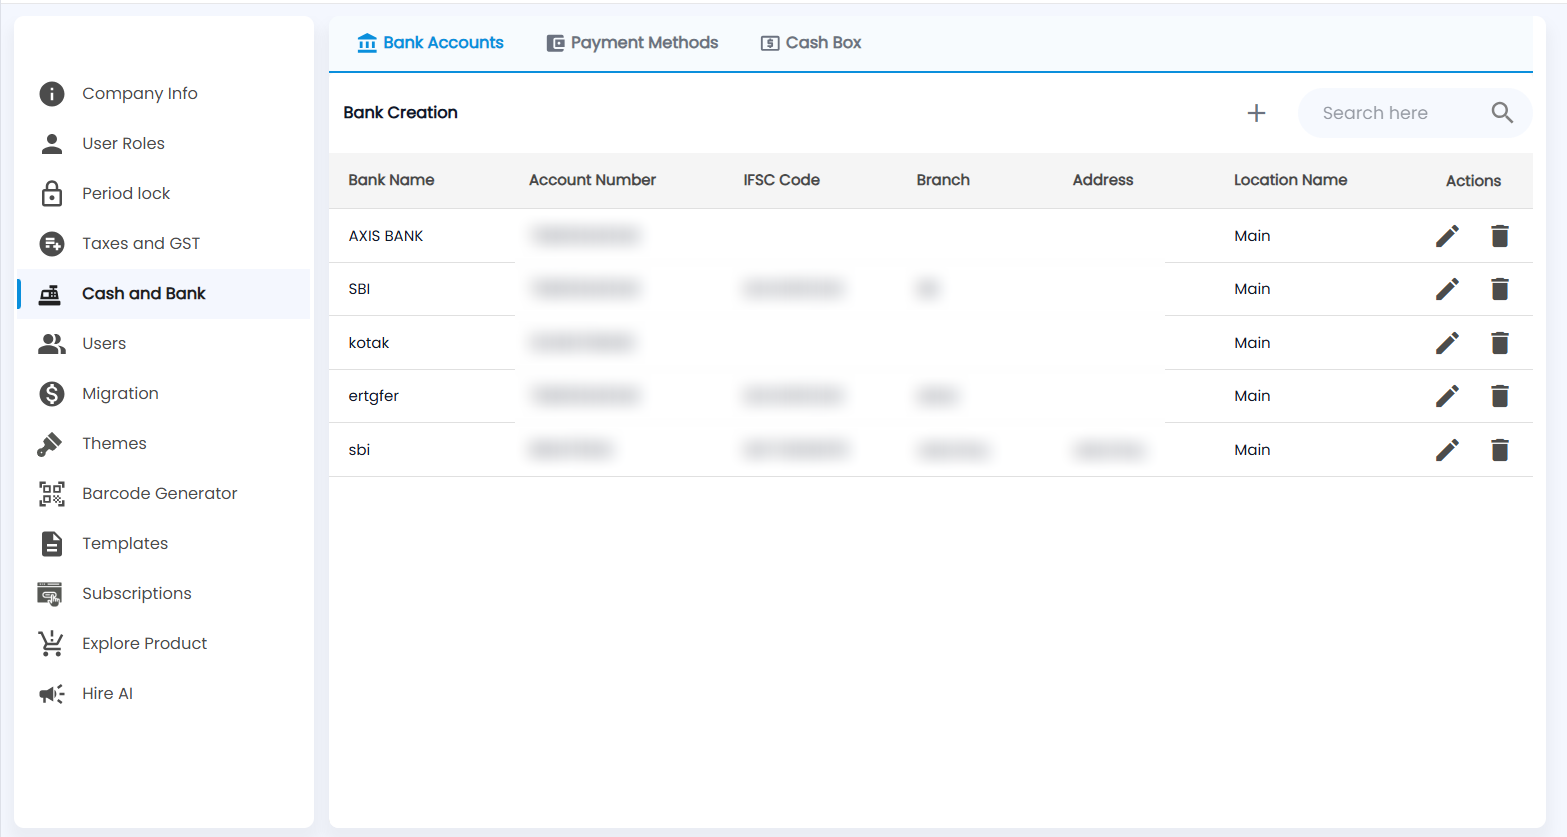Click the trash icon for kotak
This screenshot has width=1567, height=837.
coord(1500,343)
